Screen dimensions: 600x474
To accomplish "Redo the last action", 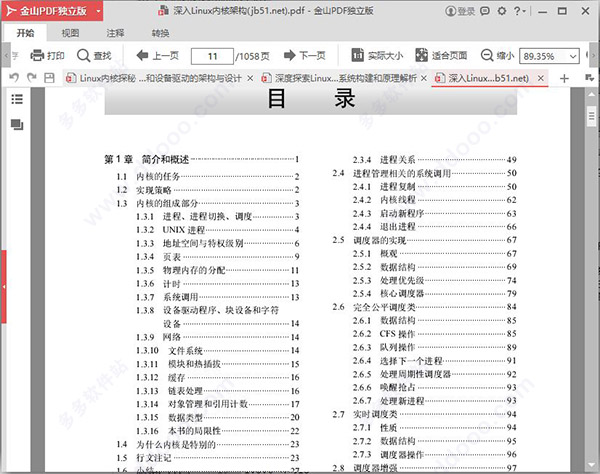I will pos(32,78).
